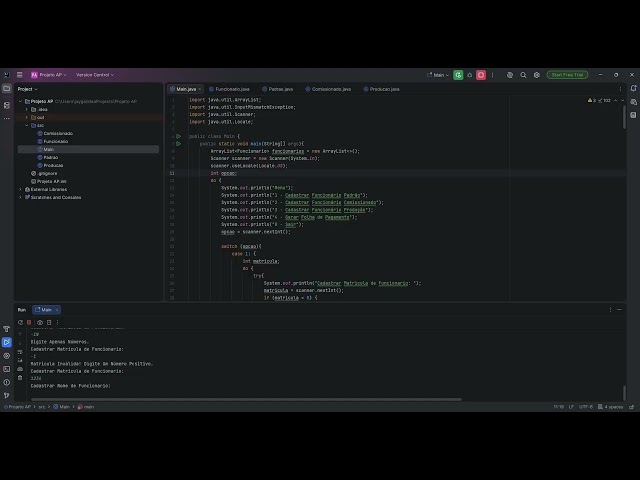Expand the out folder
Viewport: 640px width, 480px height.
click(27, 117)
